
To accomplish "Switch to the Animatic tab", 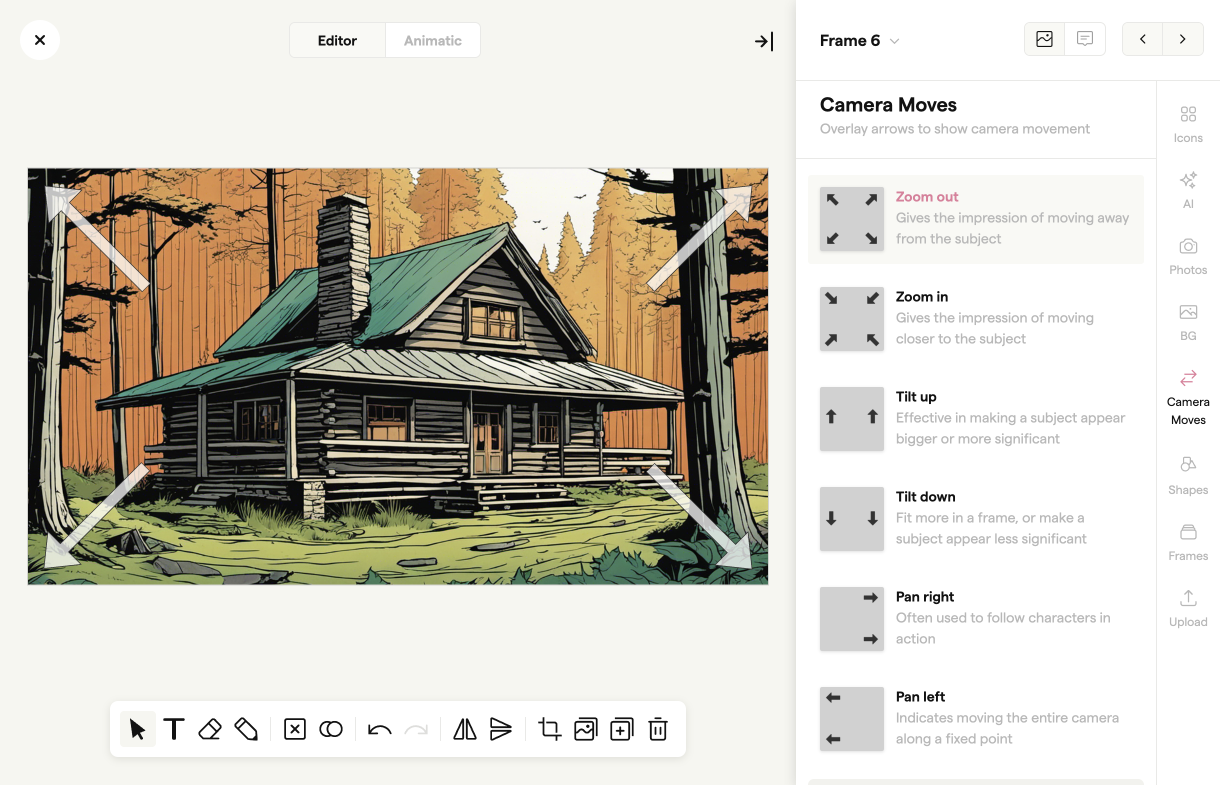I will (432, 41).
